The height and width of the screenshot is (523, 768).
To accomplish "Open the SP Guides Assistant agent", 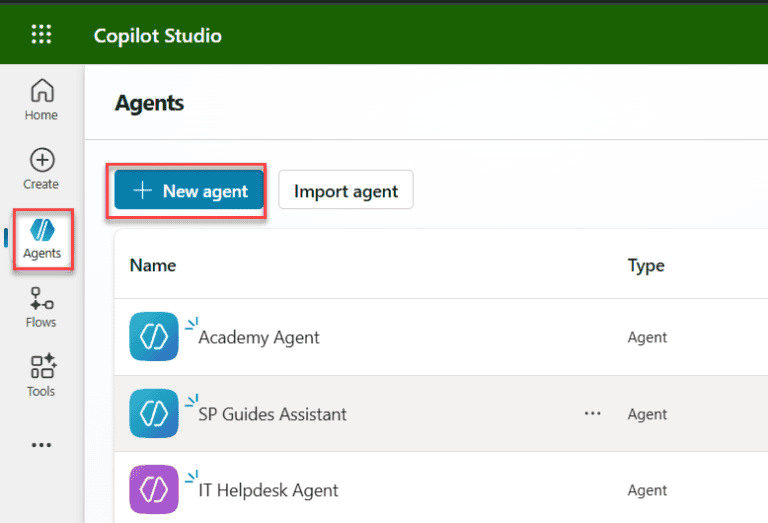I will tap(272, 414).
